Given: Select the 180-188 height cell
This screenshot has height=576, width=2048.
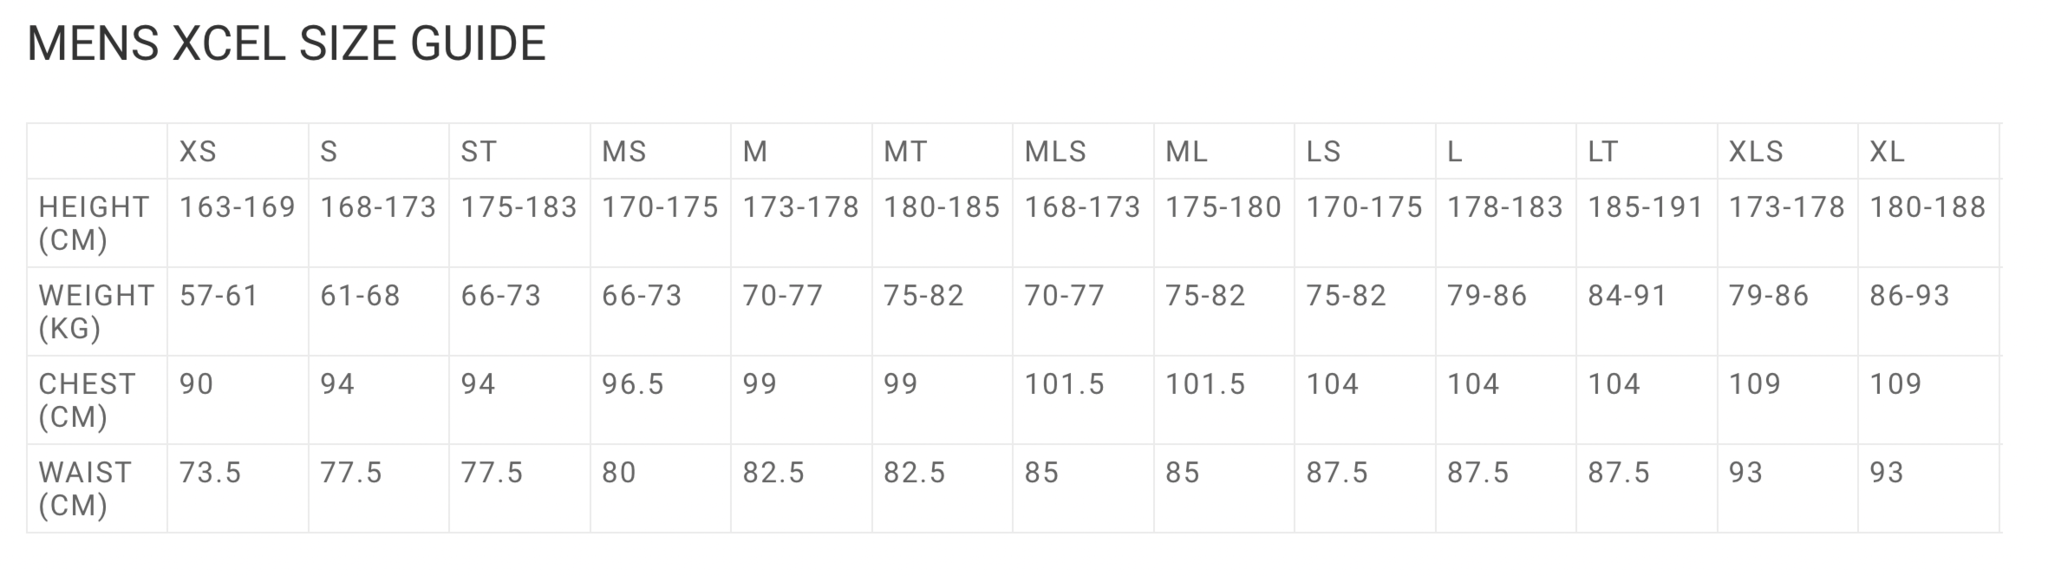Looking at the screenshot, I should (x=1927, y=208).
